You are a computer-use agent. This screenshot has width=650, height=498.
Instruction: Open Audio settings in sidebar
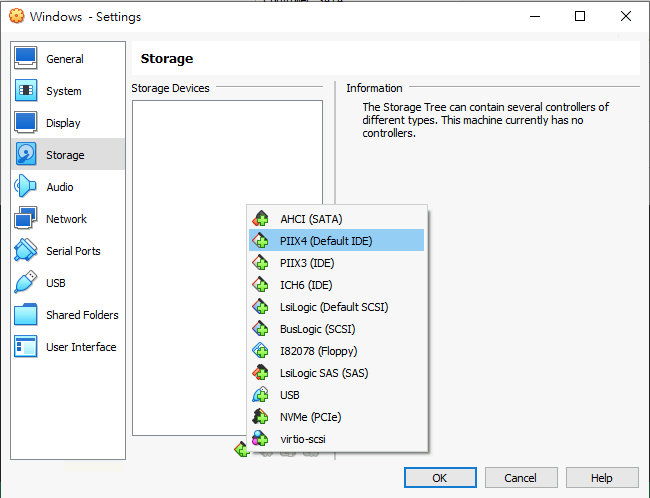pos(60,187)
